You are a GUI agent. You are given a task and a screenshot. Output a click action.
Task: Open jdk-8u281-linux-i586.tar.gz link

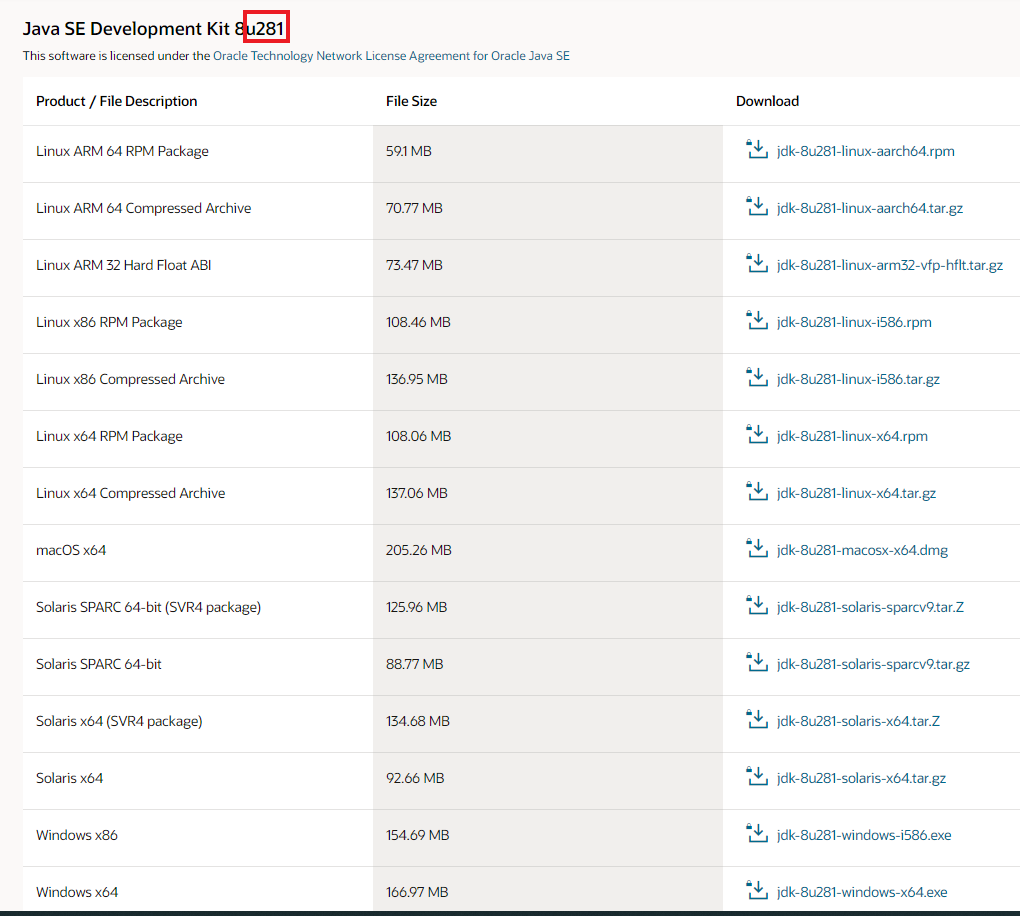click(x=858, y=379)
